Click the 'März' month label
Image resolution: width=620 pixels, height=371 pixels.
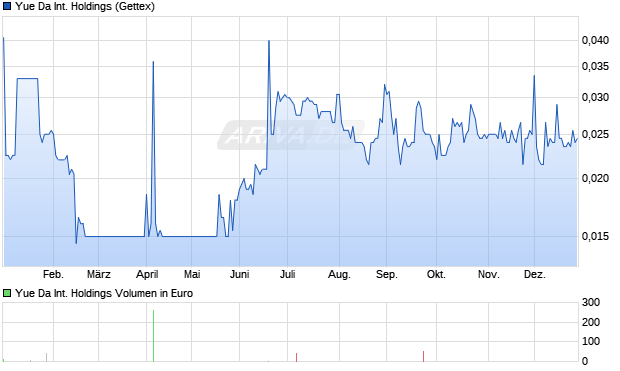point(98,274)
